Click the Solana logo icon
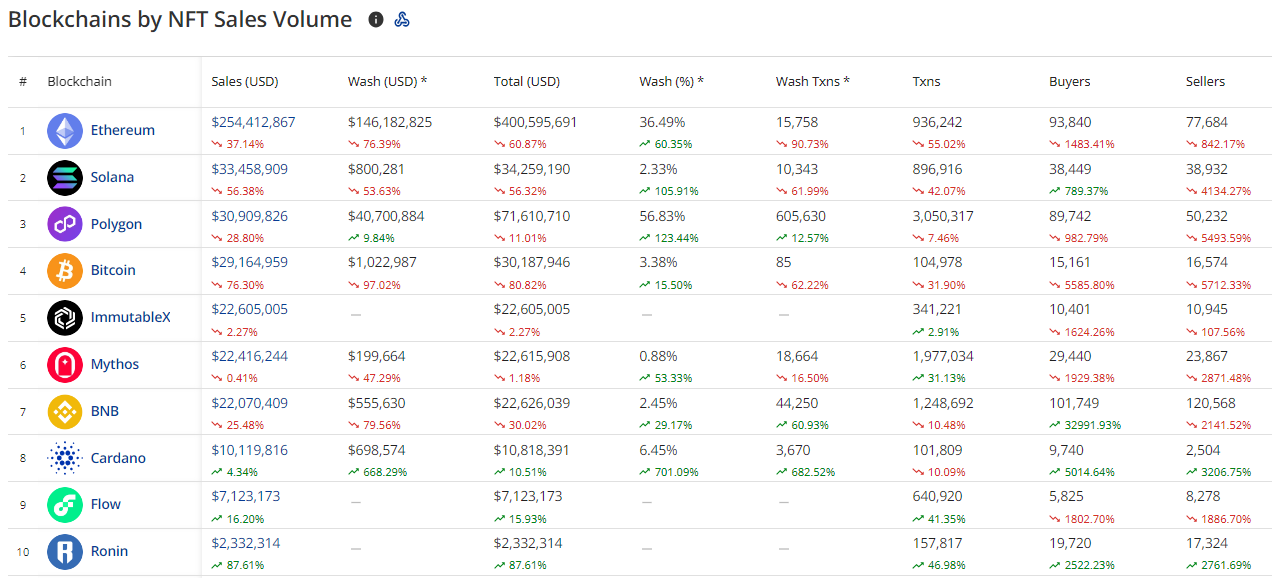Image resolution: width=1272 pixels, height=578 pixels. [x=65, y=178]
